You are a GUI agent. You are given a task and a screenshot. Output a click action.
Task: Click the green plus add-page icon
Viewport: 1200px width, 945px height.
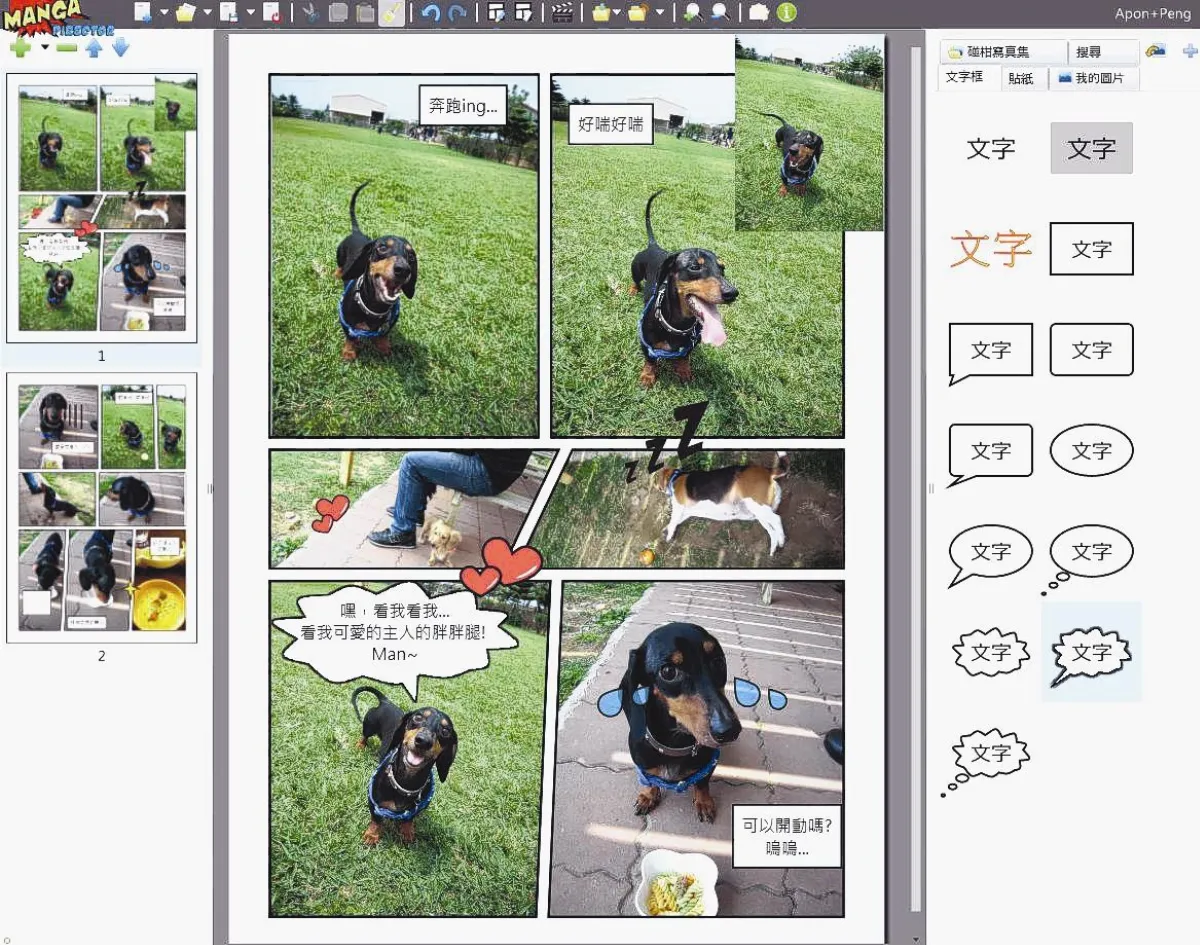point(20,48)
